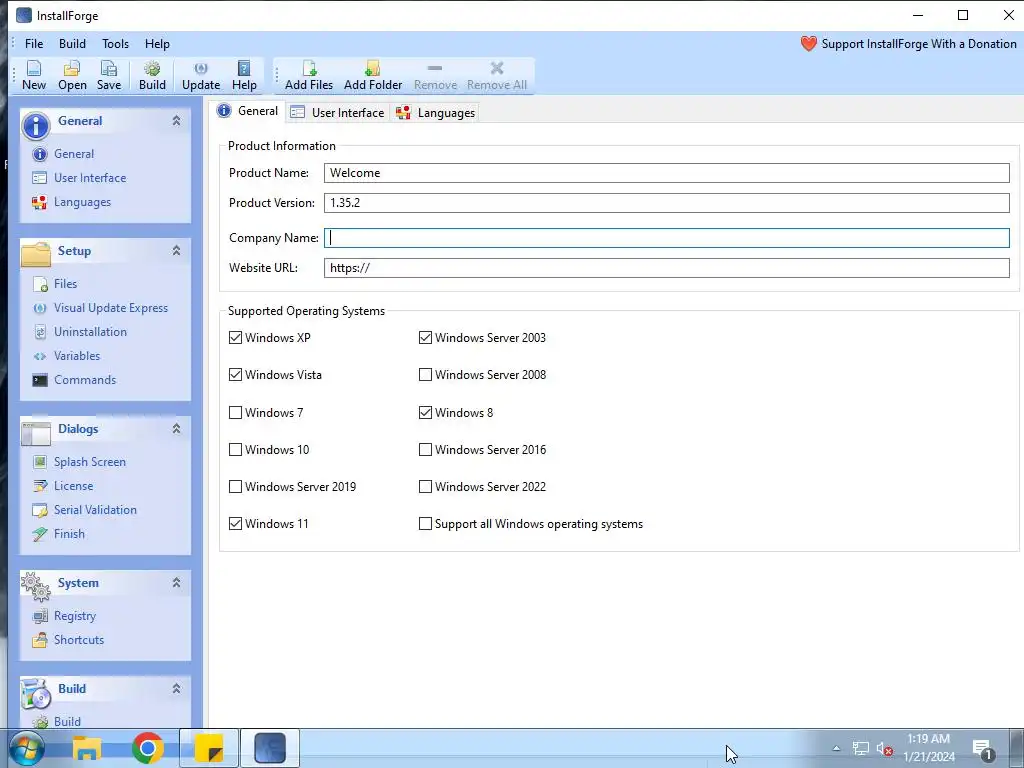The width and height of the screenshot is (1024, 768).
Task: Click the muted volume tray icon
Action: pyautogui.click(x=884, y=749)
